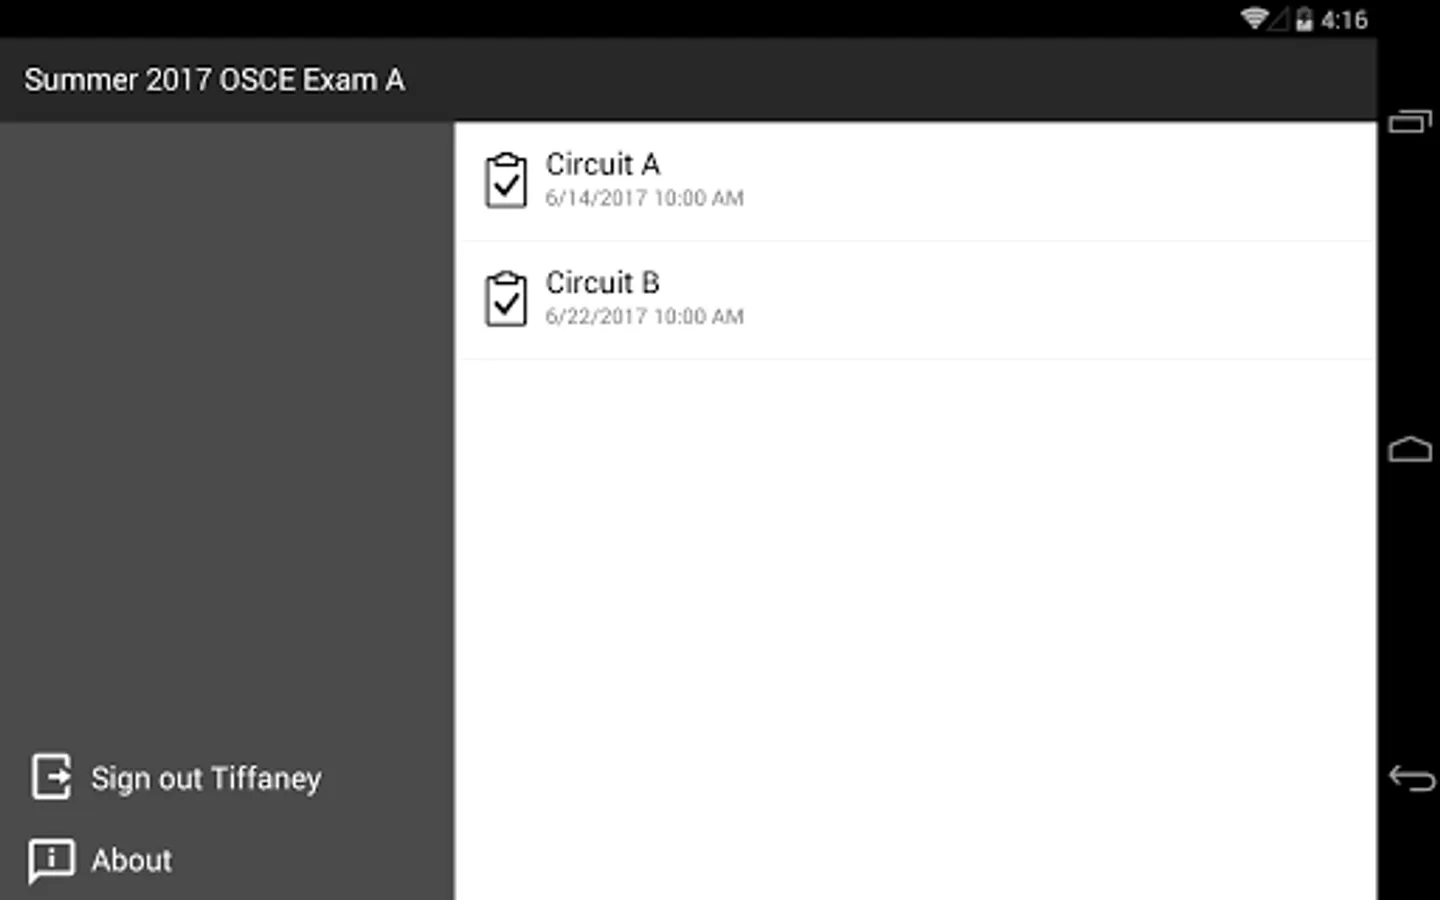The width and height of the screenshot is (1440, 900).
Task: Click the date 6/14/2017 10:00 AM
Action: pyautogui.click(x=644, y=198)
